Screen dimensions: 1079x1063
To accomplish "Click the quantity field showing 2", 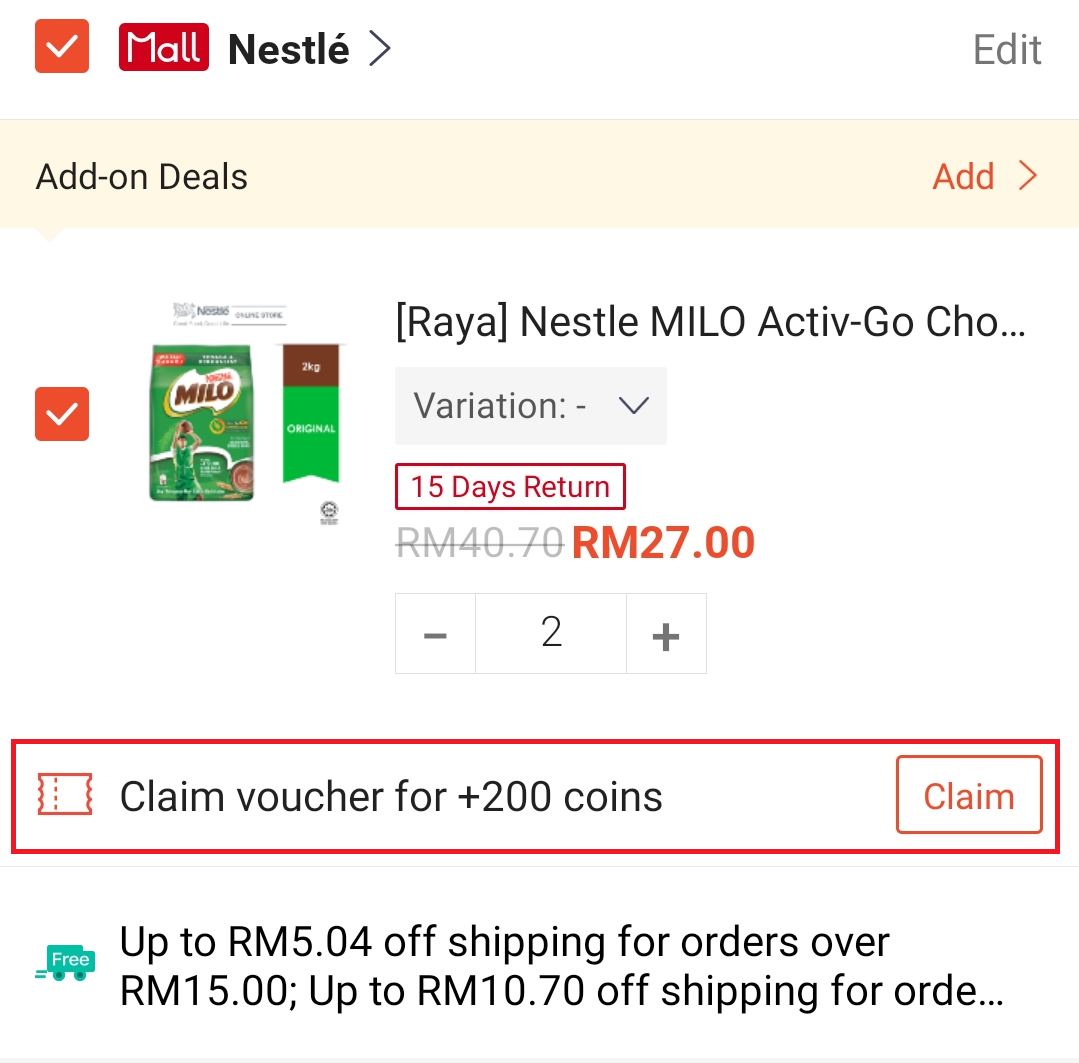I will click(551, 634).
